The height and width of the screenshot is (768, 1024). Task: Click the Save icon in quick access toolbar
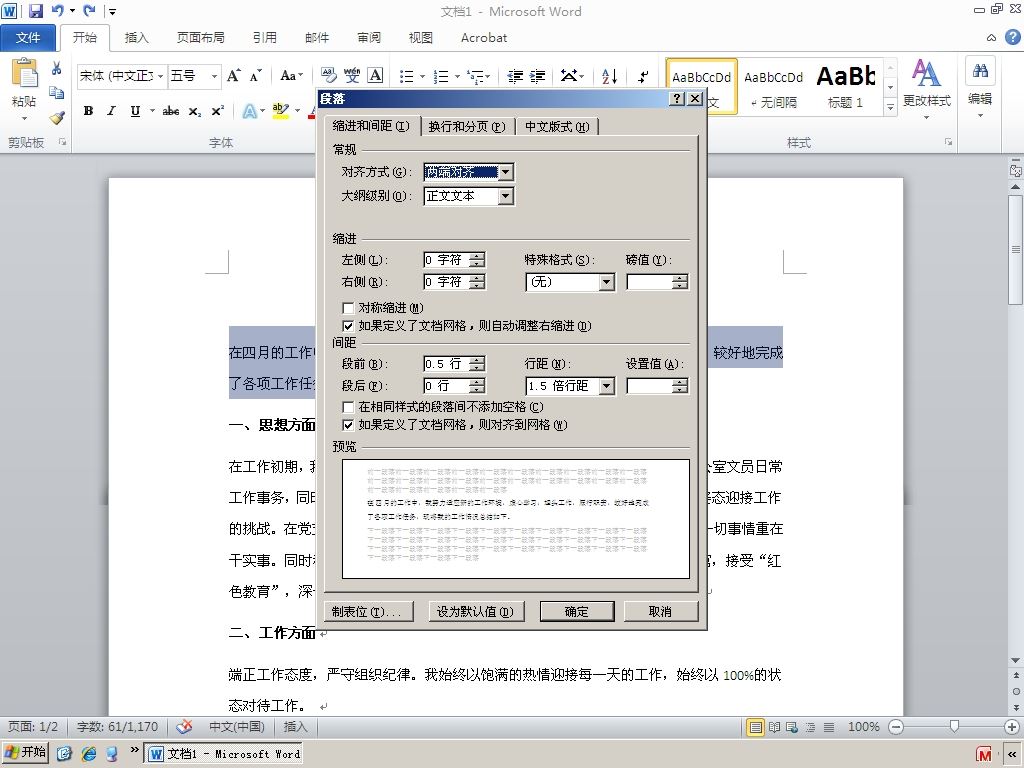35,10
